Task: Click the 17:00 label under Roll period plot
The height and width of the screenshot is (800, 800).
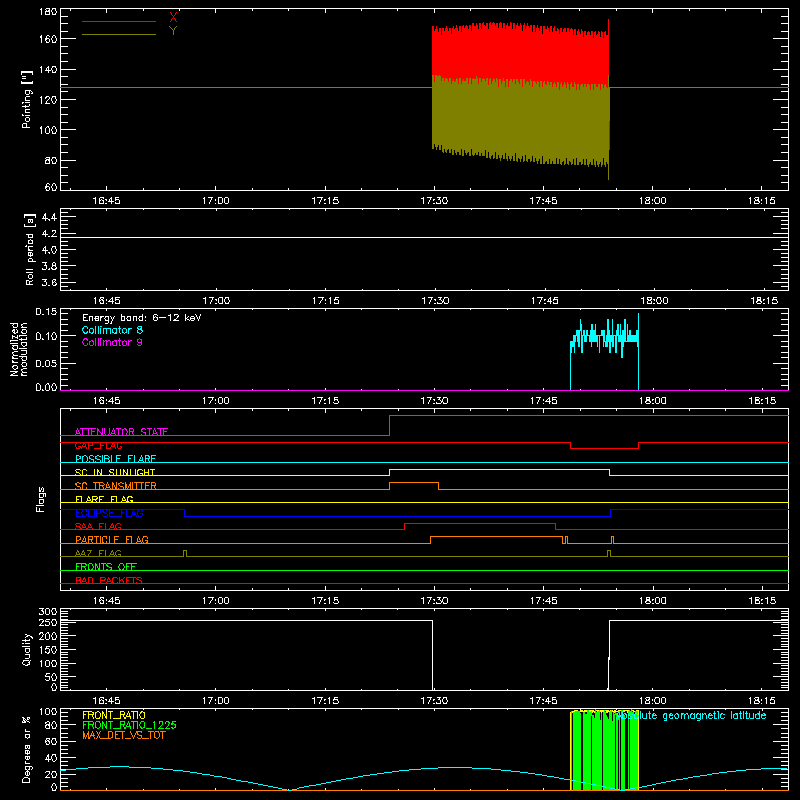Action: click(216, 301)
